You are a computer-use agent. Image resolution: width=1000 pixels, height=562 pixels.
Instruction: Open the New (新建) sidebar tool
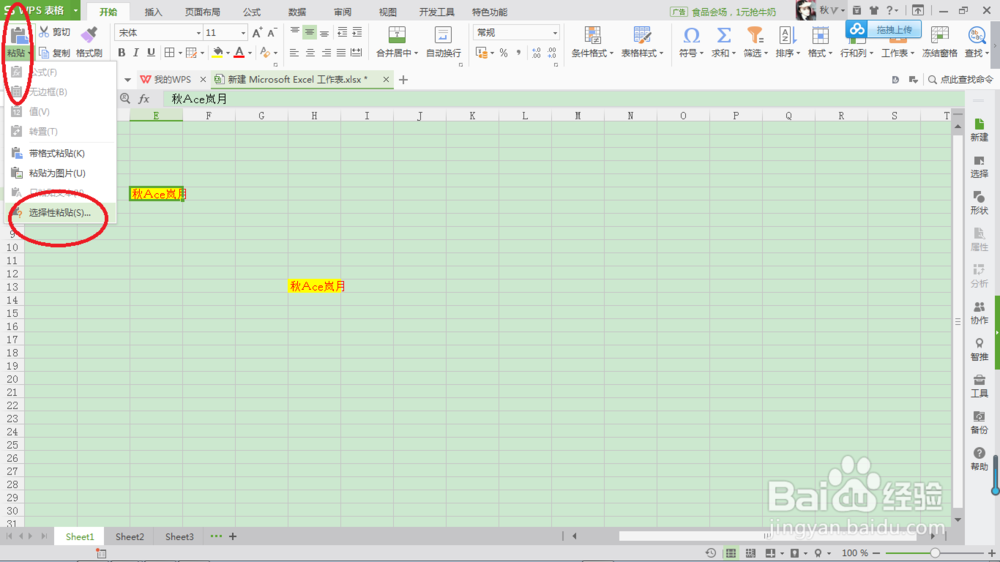(x=979, y=129)
